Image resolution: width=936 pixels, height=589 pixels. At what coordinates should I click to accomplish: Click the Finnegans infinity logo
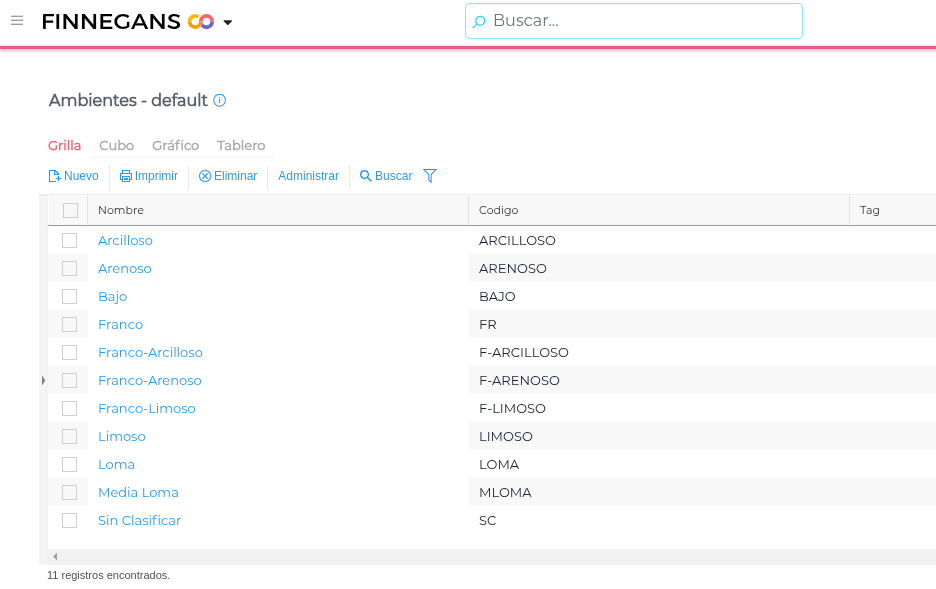[201, 21]
